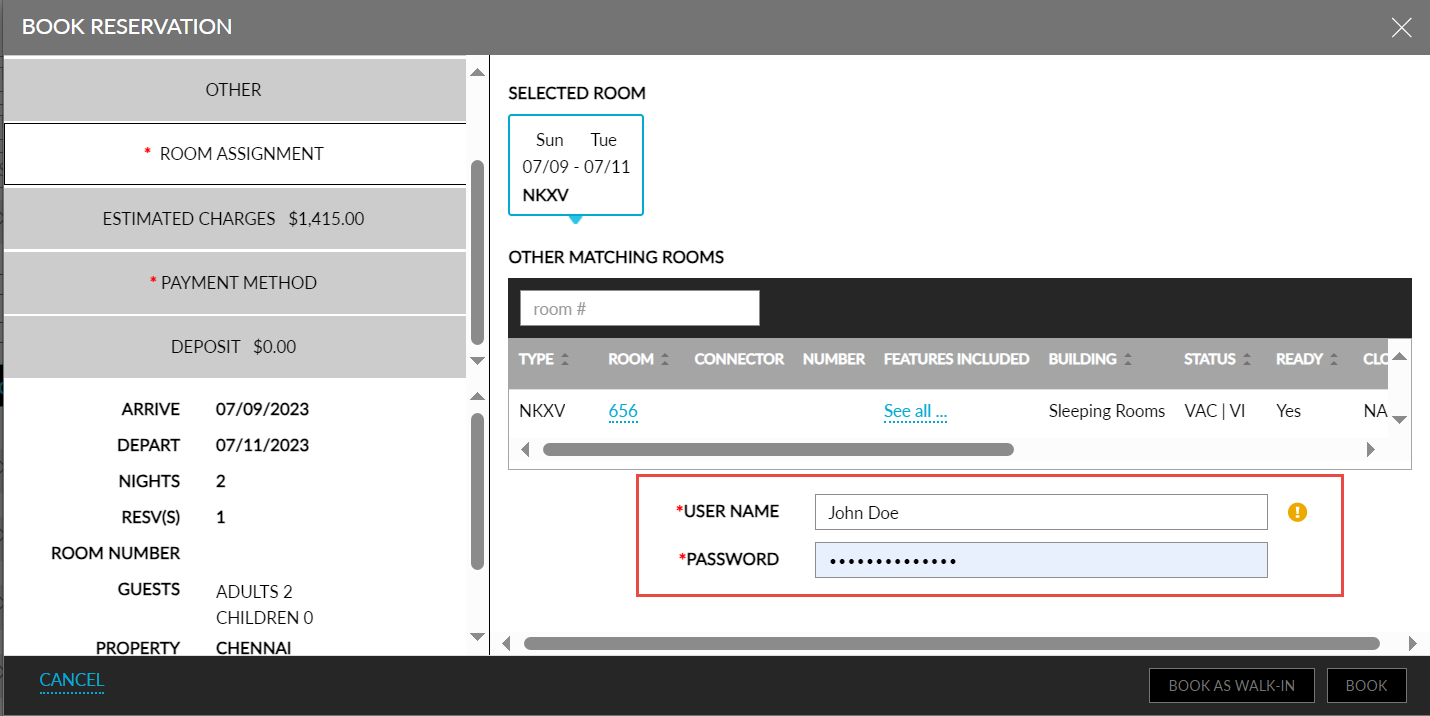Screen dimensions: 1430x716
Task: Click the Sleeping Rooms building cell
Action: pyautogui.click(x=1107, y=411)
